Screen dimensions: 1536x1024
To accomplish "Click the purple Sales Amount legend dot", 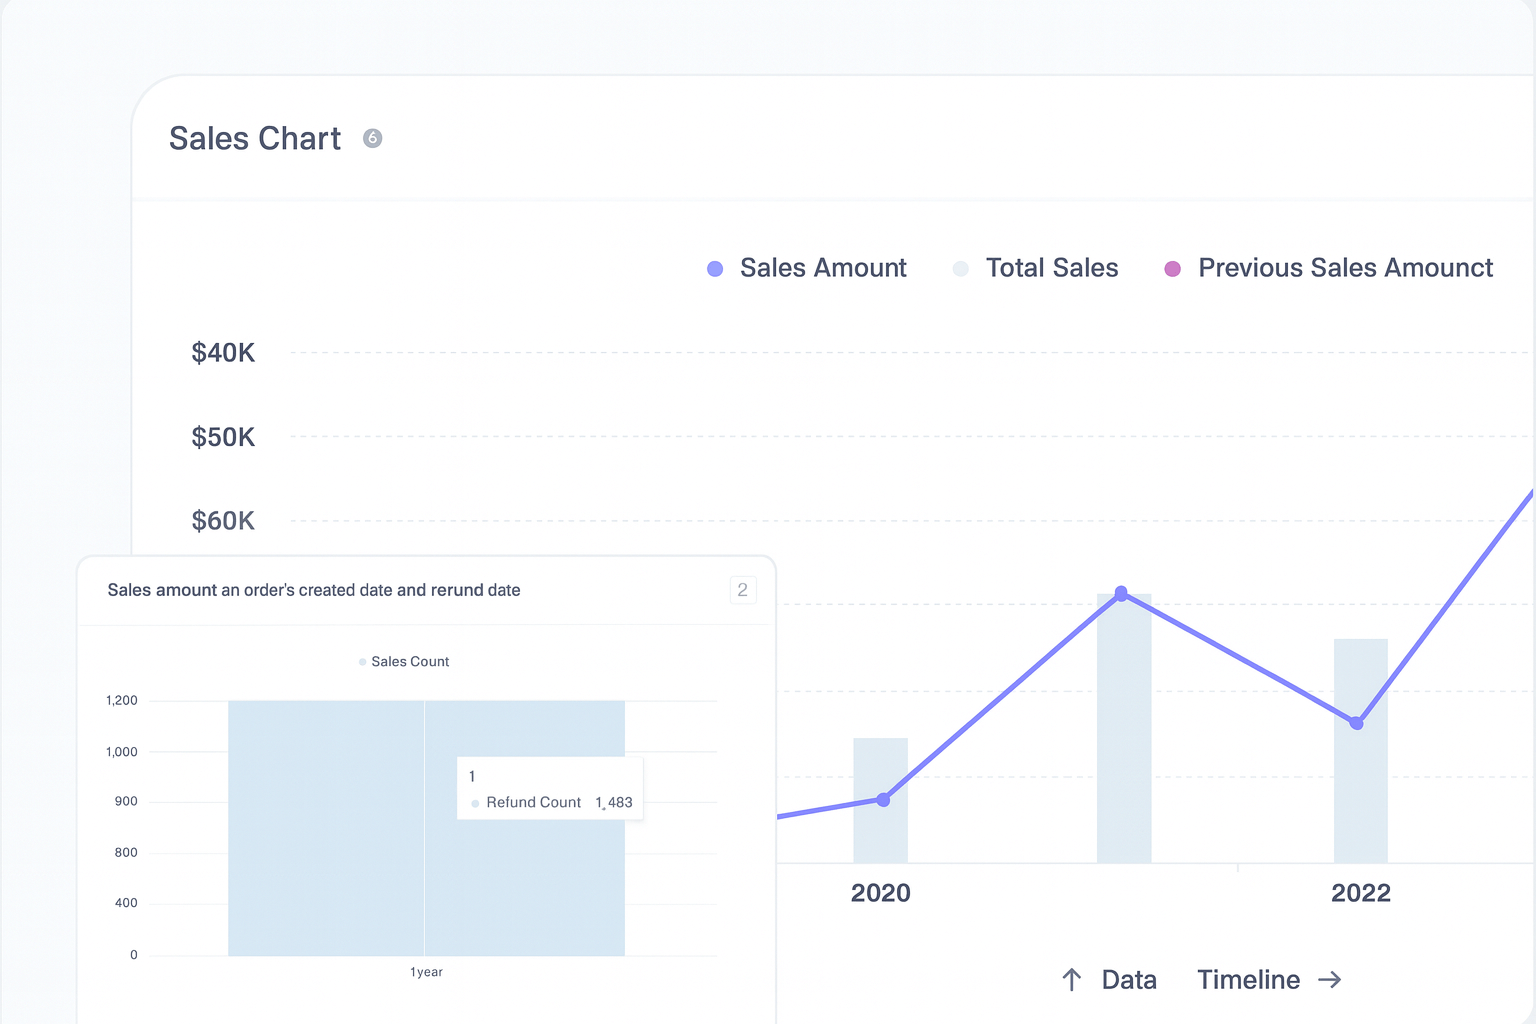I will coord(714,268).
